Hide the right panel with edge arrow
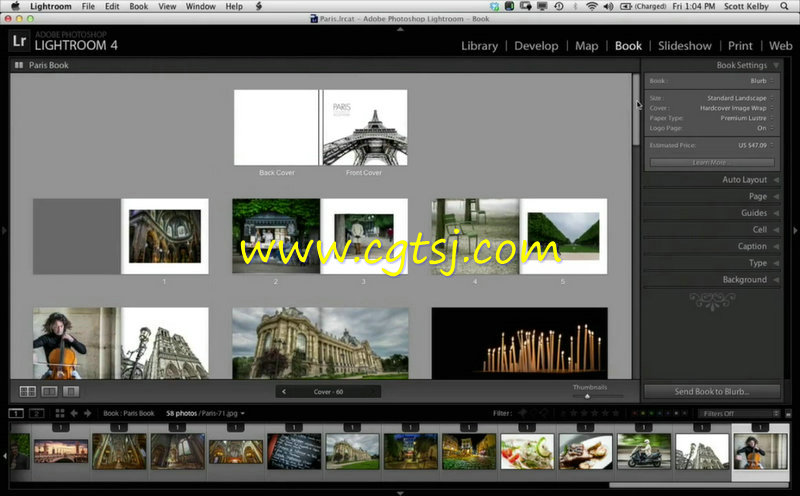Viewport: 800px width, 496px height. point(795,231)
